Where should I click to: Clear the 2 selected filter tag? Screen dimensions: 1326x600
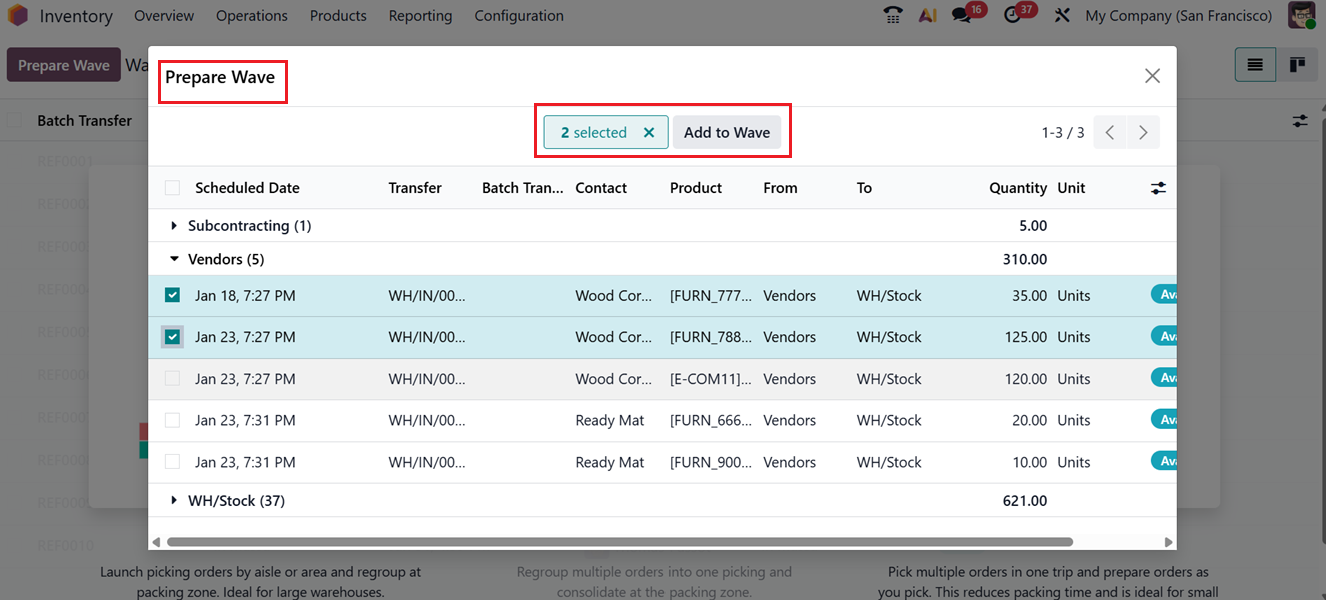pyautogui.click(x=649, y=131)
